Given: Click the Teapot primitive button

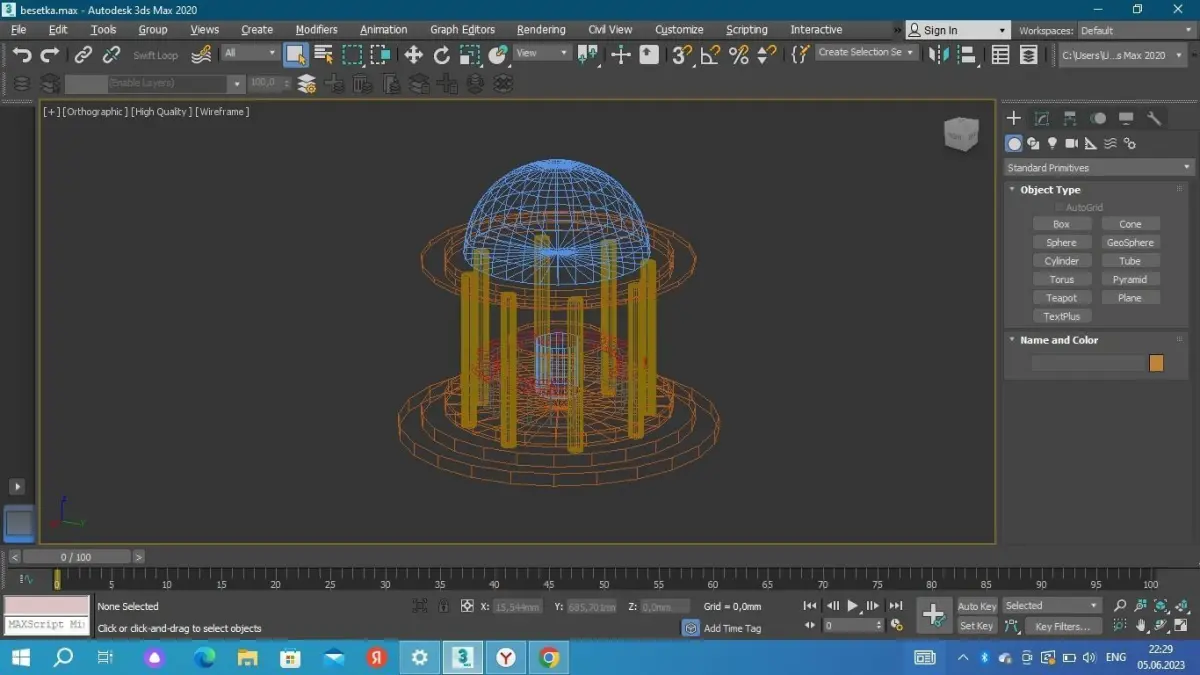Looking at the screenshot, I should coord(1061,298).
